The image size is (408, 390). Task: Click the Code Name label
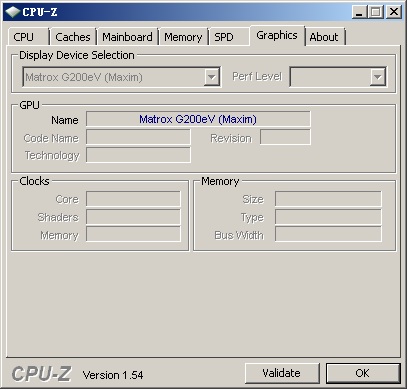(51, 138)
